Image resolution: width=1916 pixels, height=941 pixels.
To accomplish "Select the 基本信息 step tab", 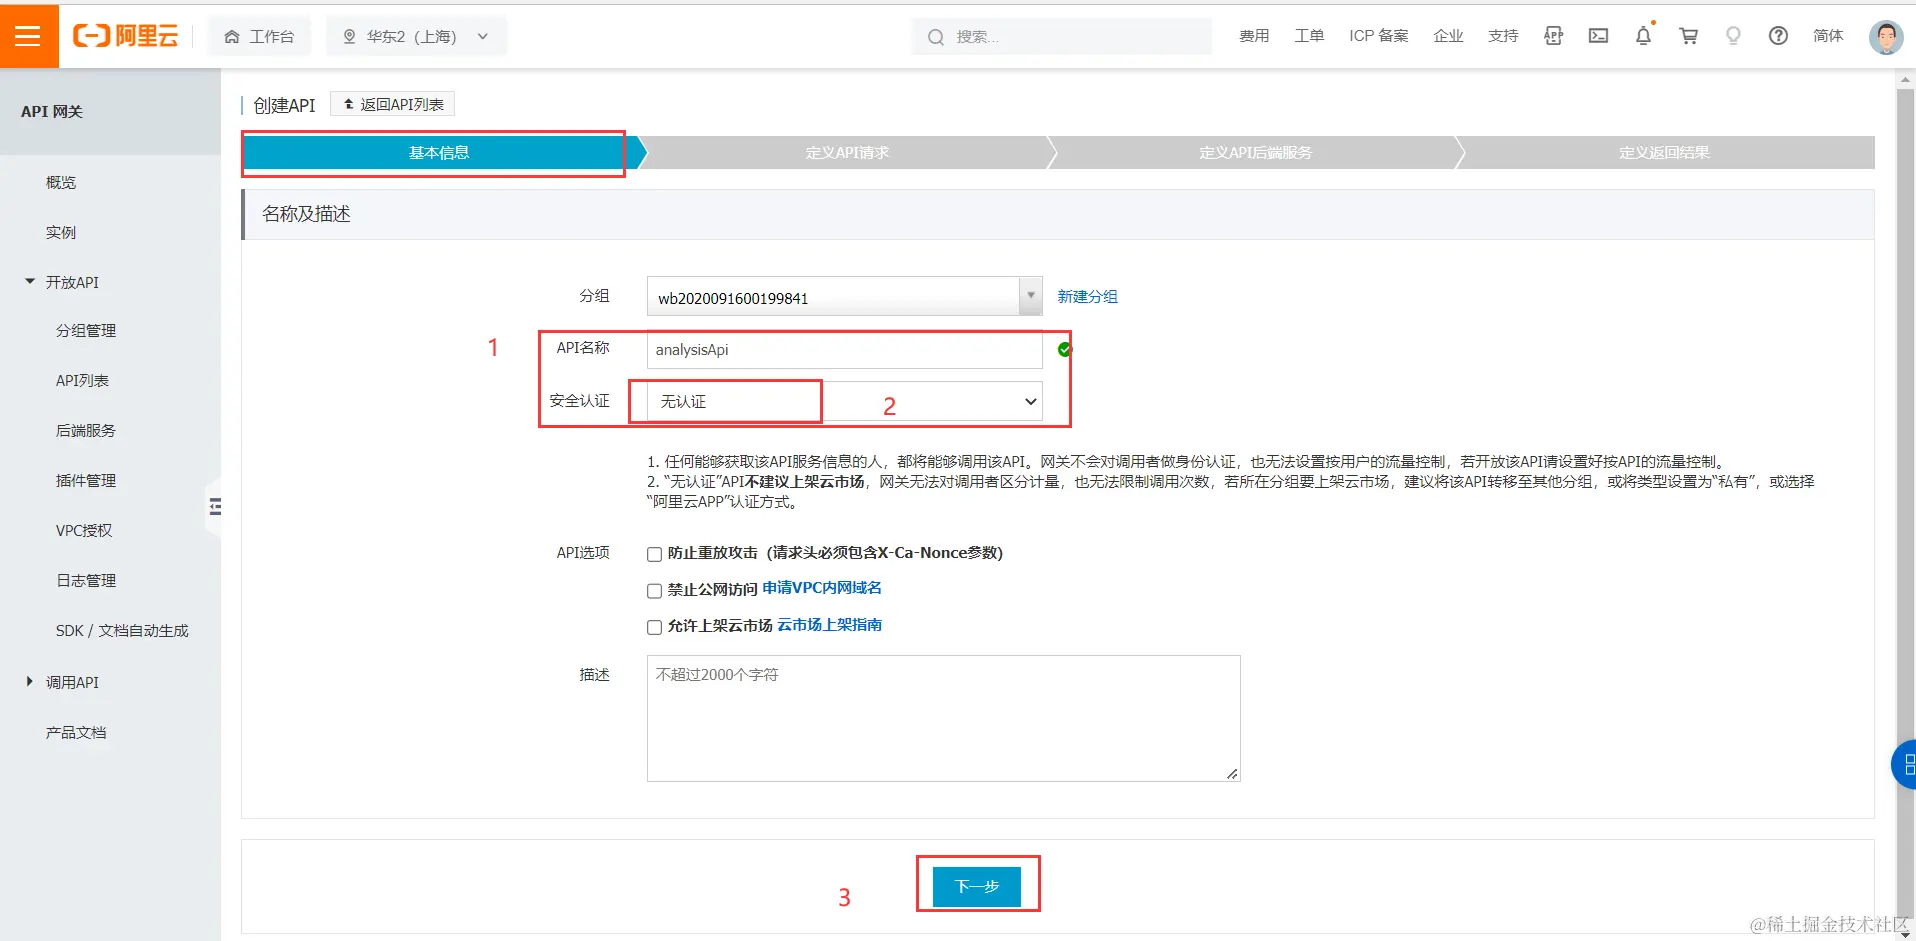I will pos(439,152).
